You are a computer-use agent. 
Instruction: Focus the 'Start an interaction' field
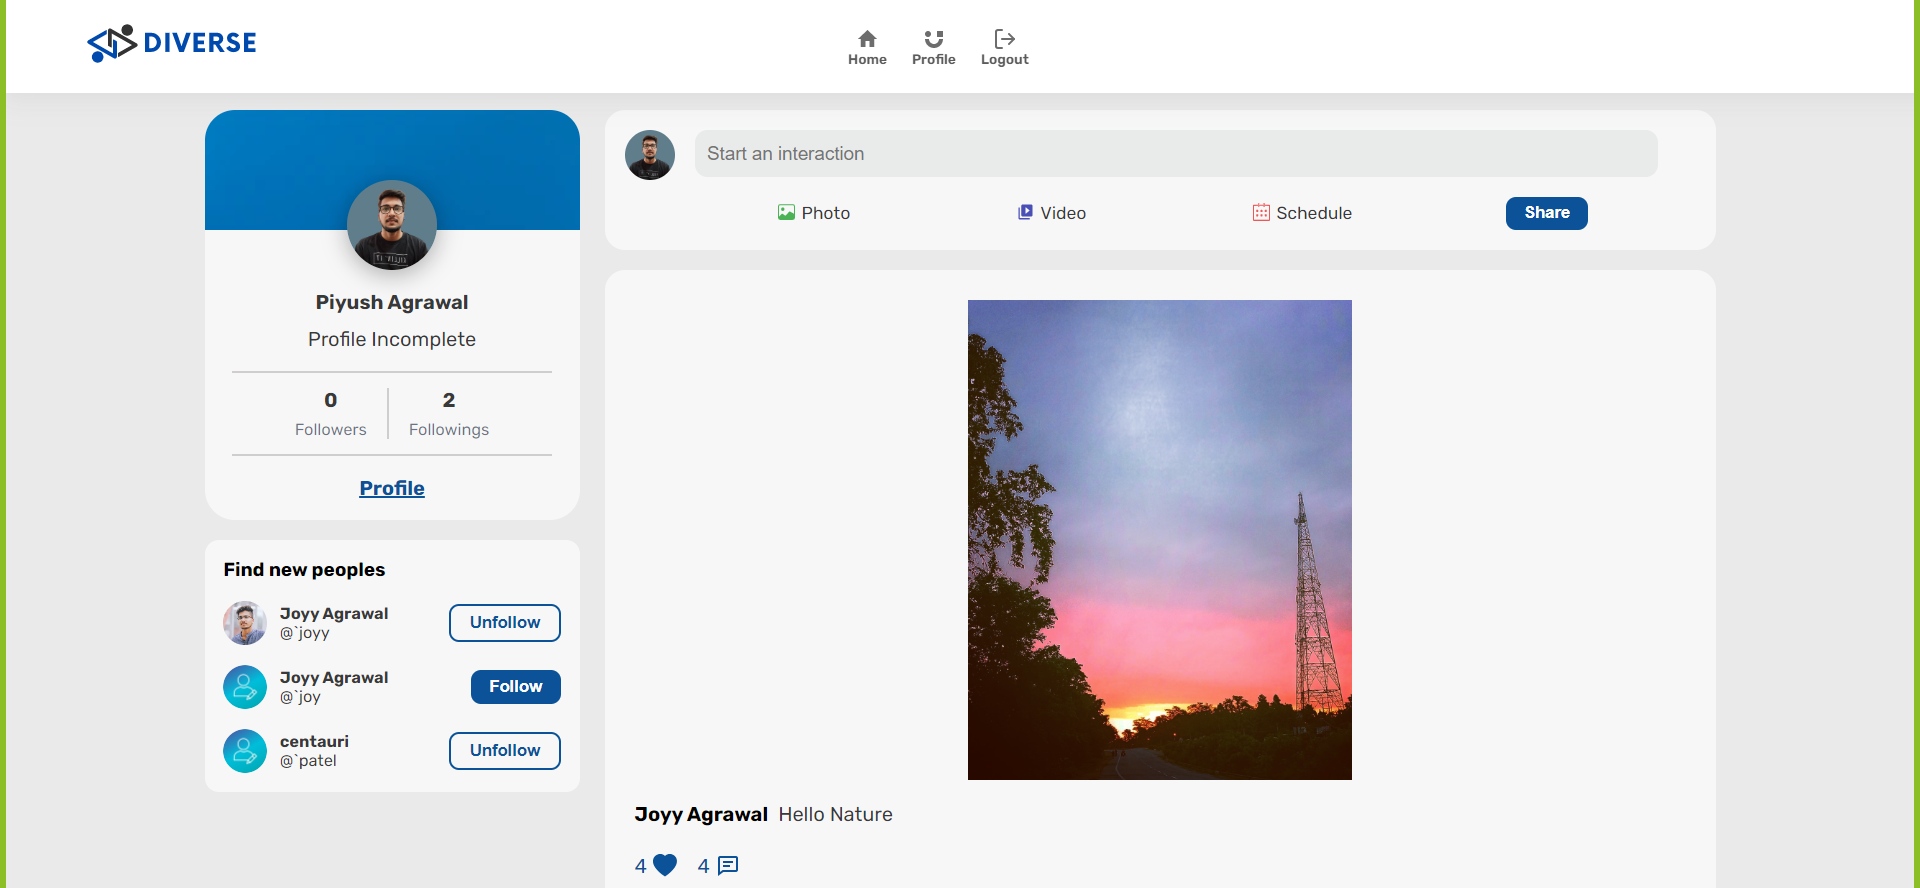(x=1176, y=154)
